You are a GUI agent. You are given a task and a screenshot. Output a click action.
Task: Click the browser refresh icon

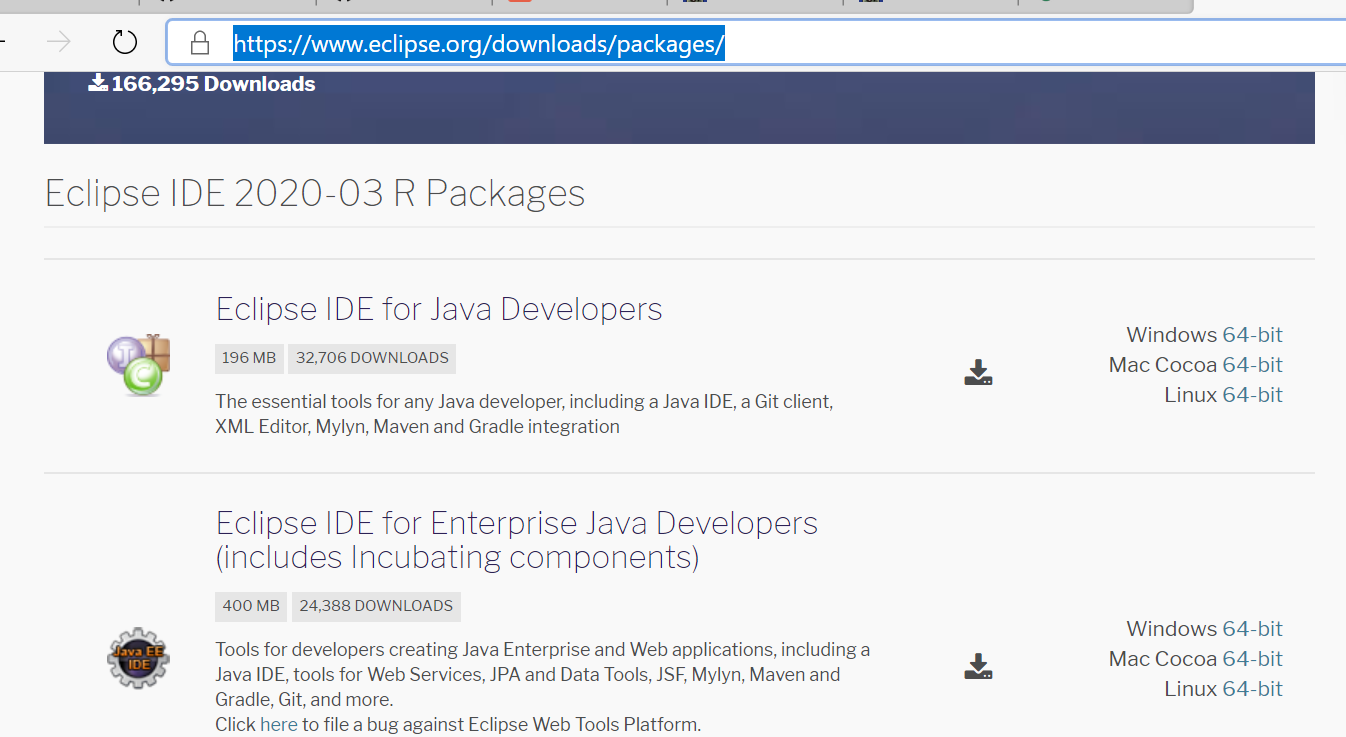tap(124, 42)
